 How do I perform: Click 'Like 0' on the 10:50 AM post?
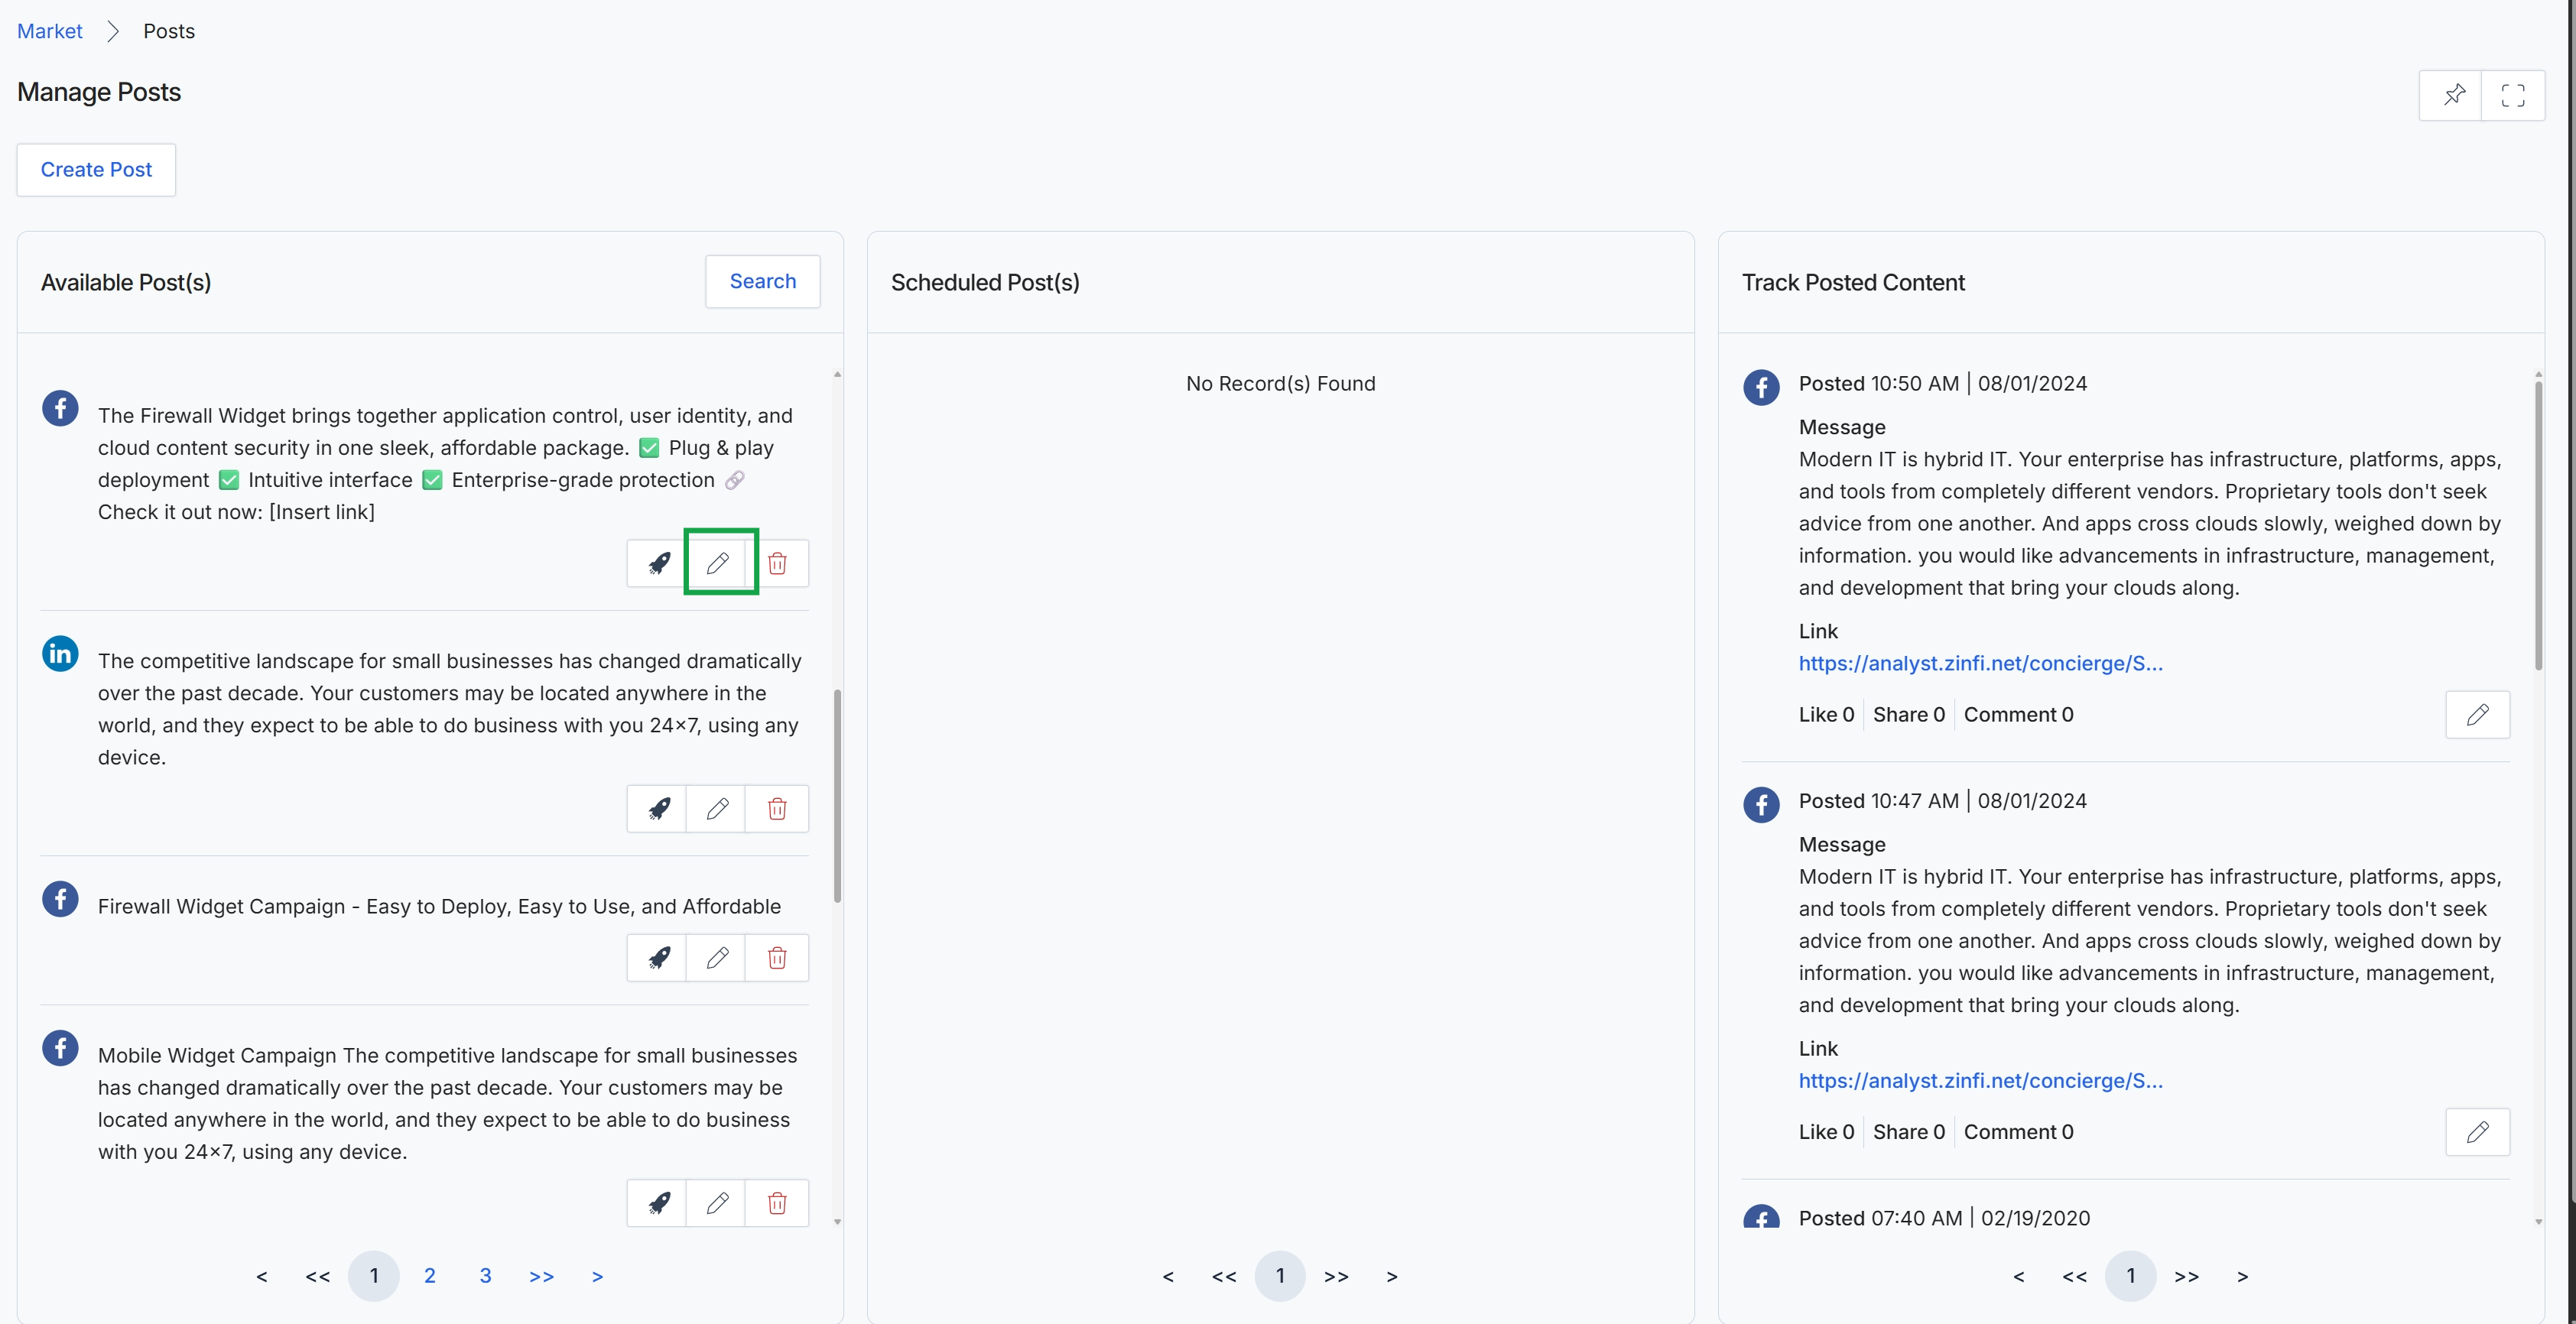[1826, 714]
